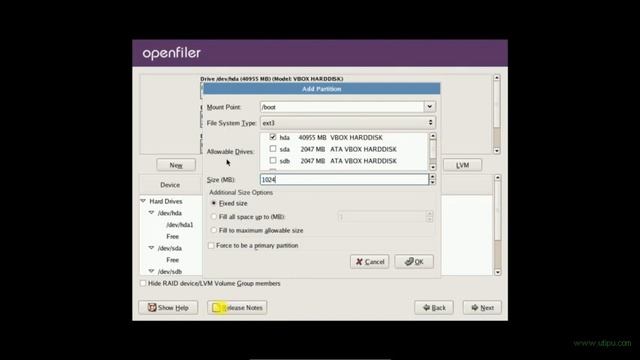Go Back to previous step
Screen dimensions: 640x360
[x=434, y=307]
